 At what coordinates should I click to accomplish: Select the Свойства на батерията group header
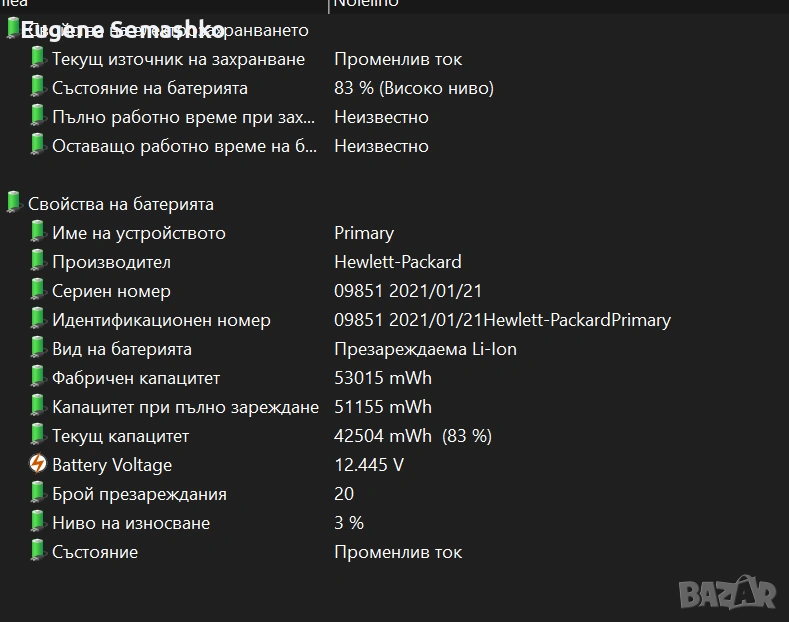point(120,204)
